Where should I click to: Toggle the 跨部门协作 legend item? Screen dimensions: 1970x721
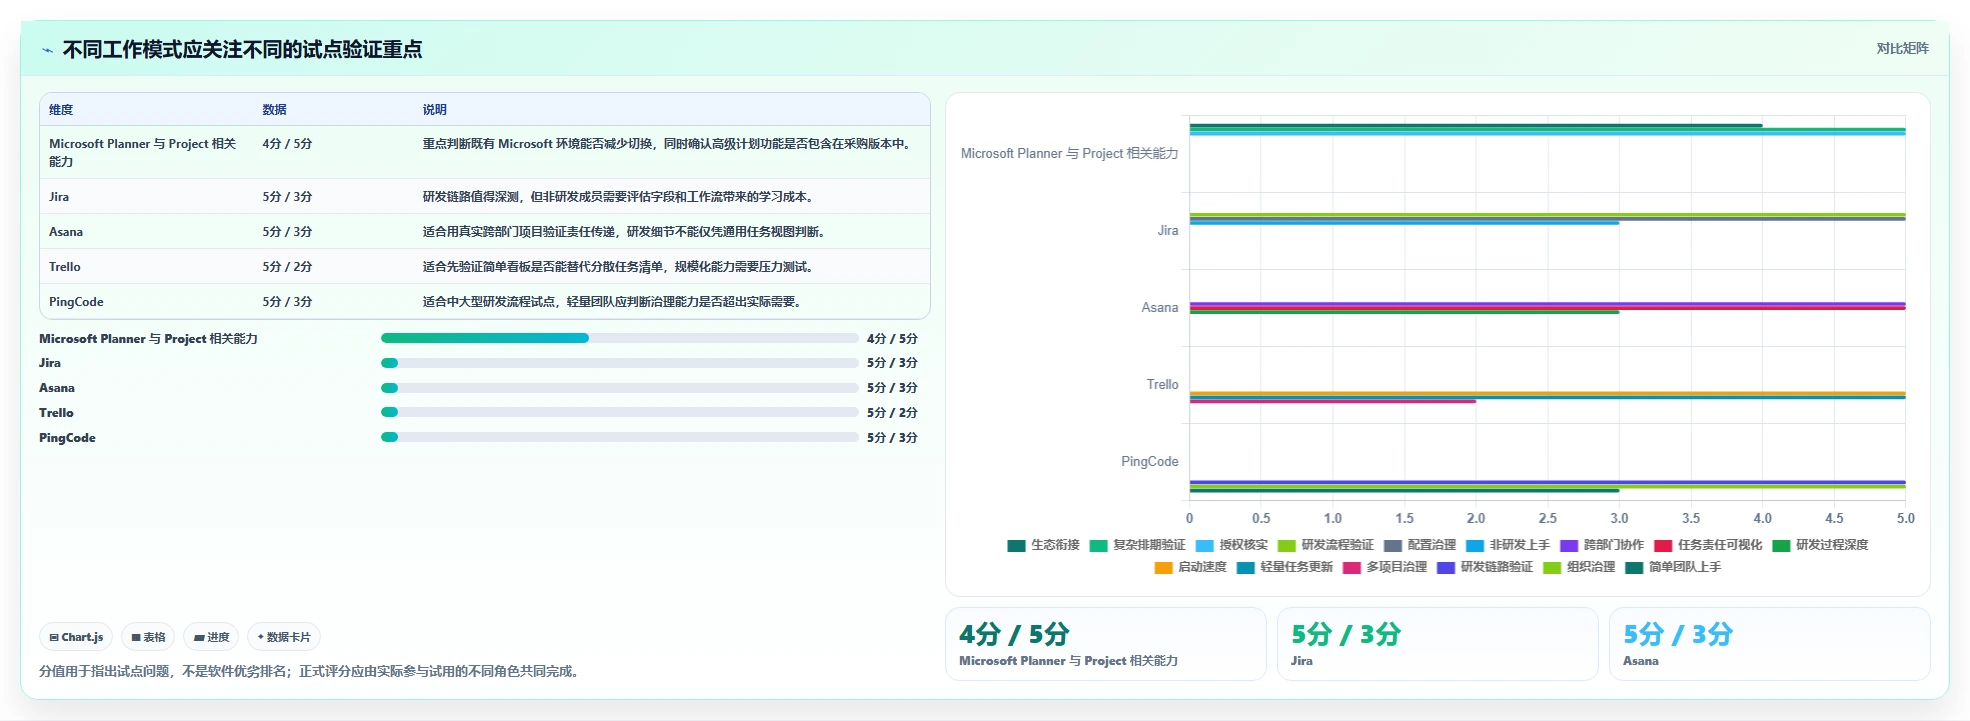(x=1601, y=545)
